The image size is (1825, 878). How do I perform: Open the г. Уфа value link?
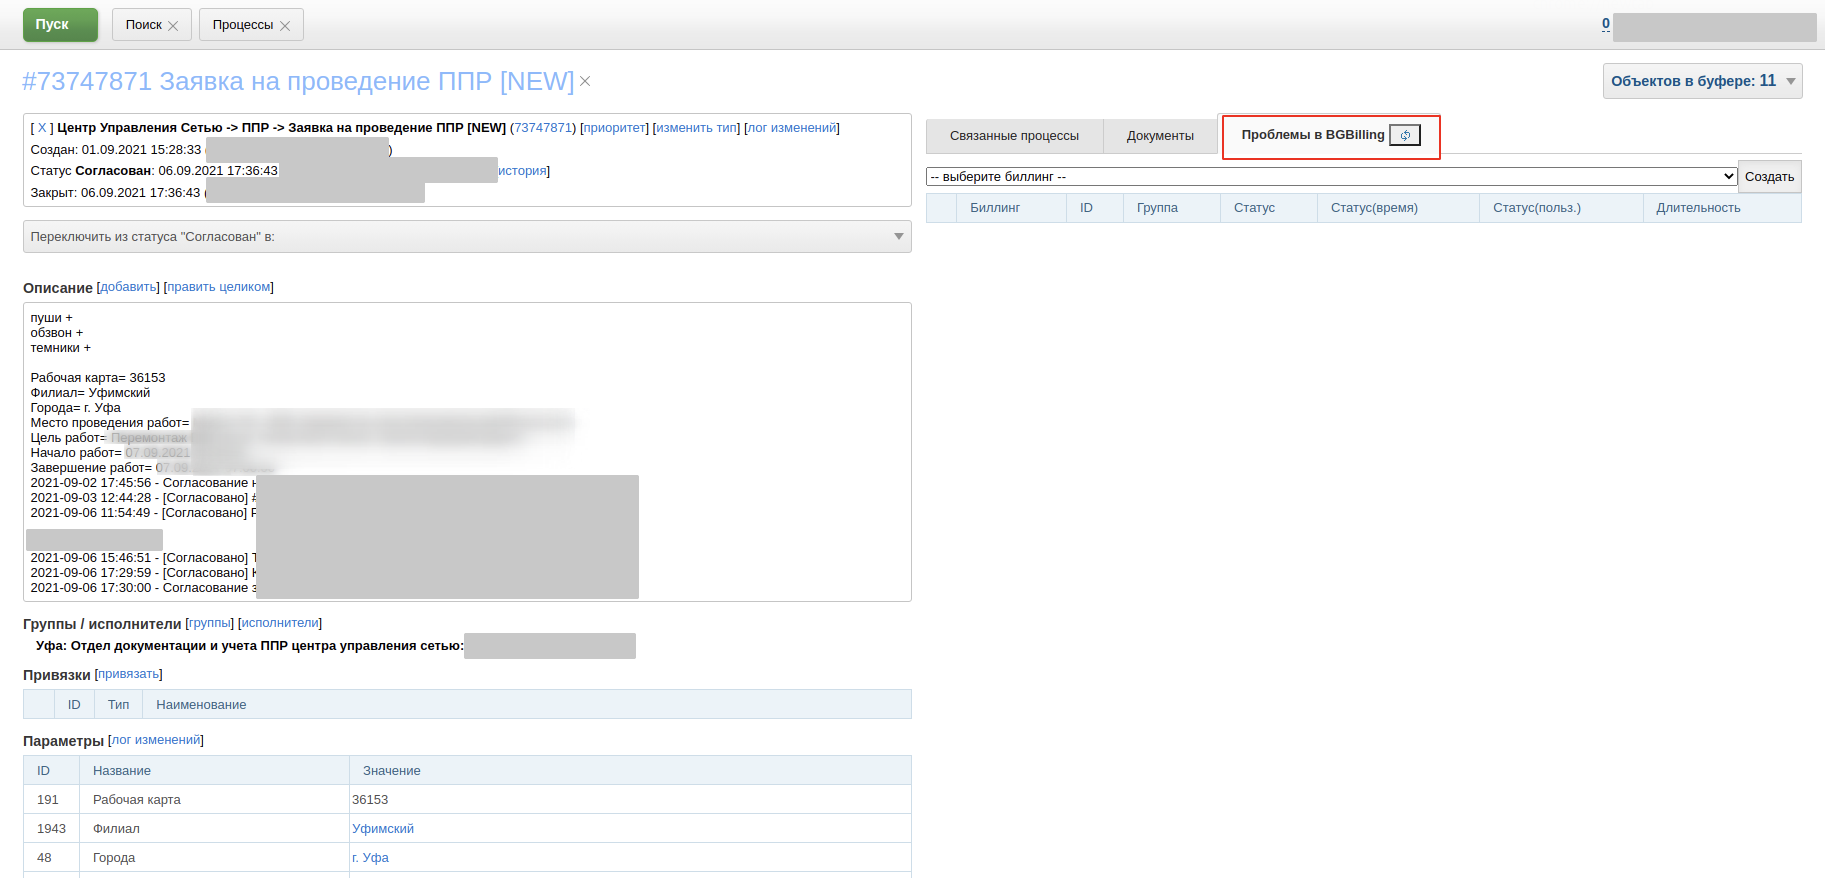pyautogui.click(x=370, y=858)
